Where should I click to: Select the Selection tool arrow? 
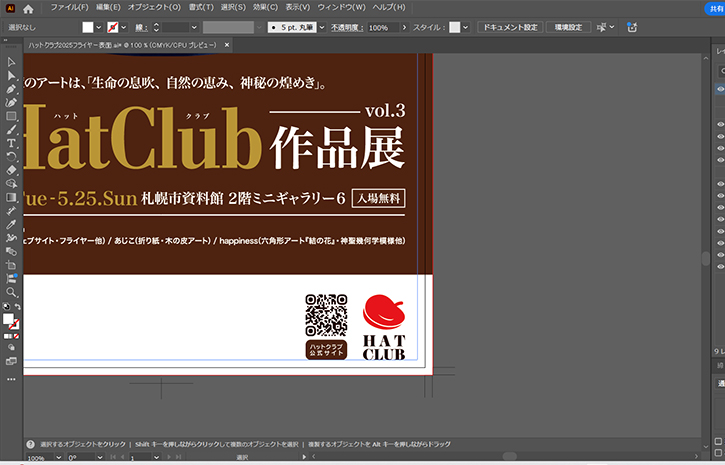click(x=11, y=62)
